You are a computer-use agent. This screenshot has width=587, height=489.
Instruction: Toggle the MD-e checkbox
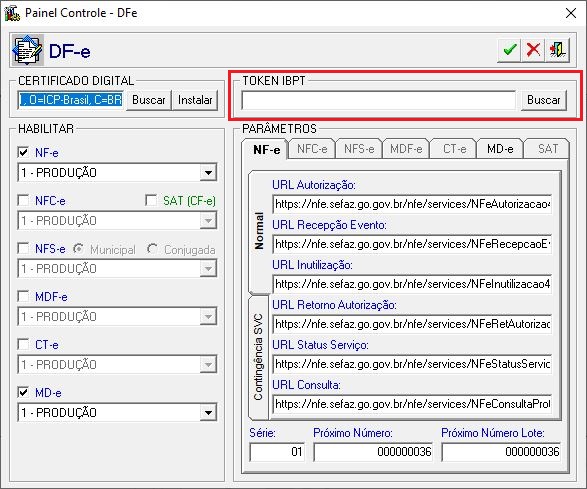coord(23,392)
